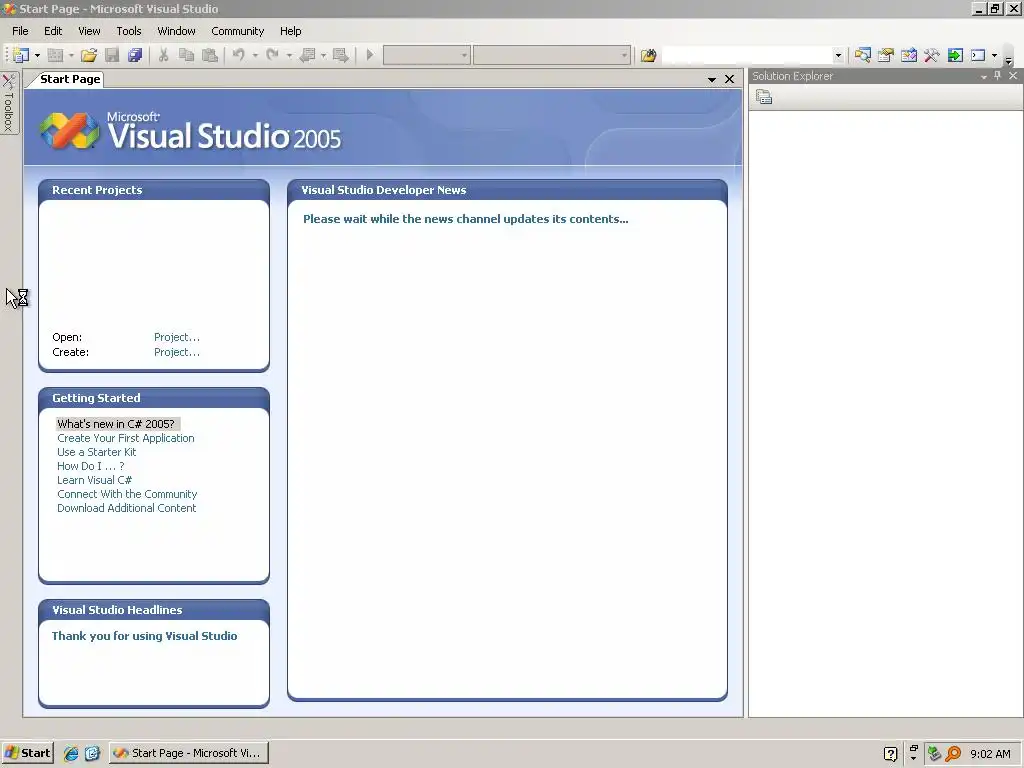Click the Save floppy disk icon
Viewport: 1024px width, 768px height.
click(x=112, y=56)
